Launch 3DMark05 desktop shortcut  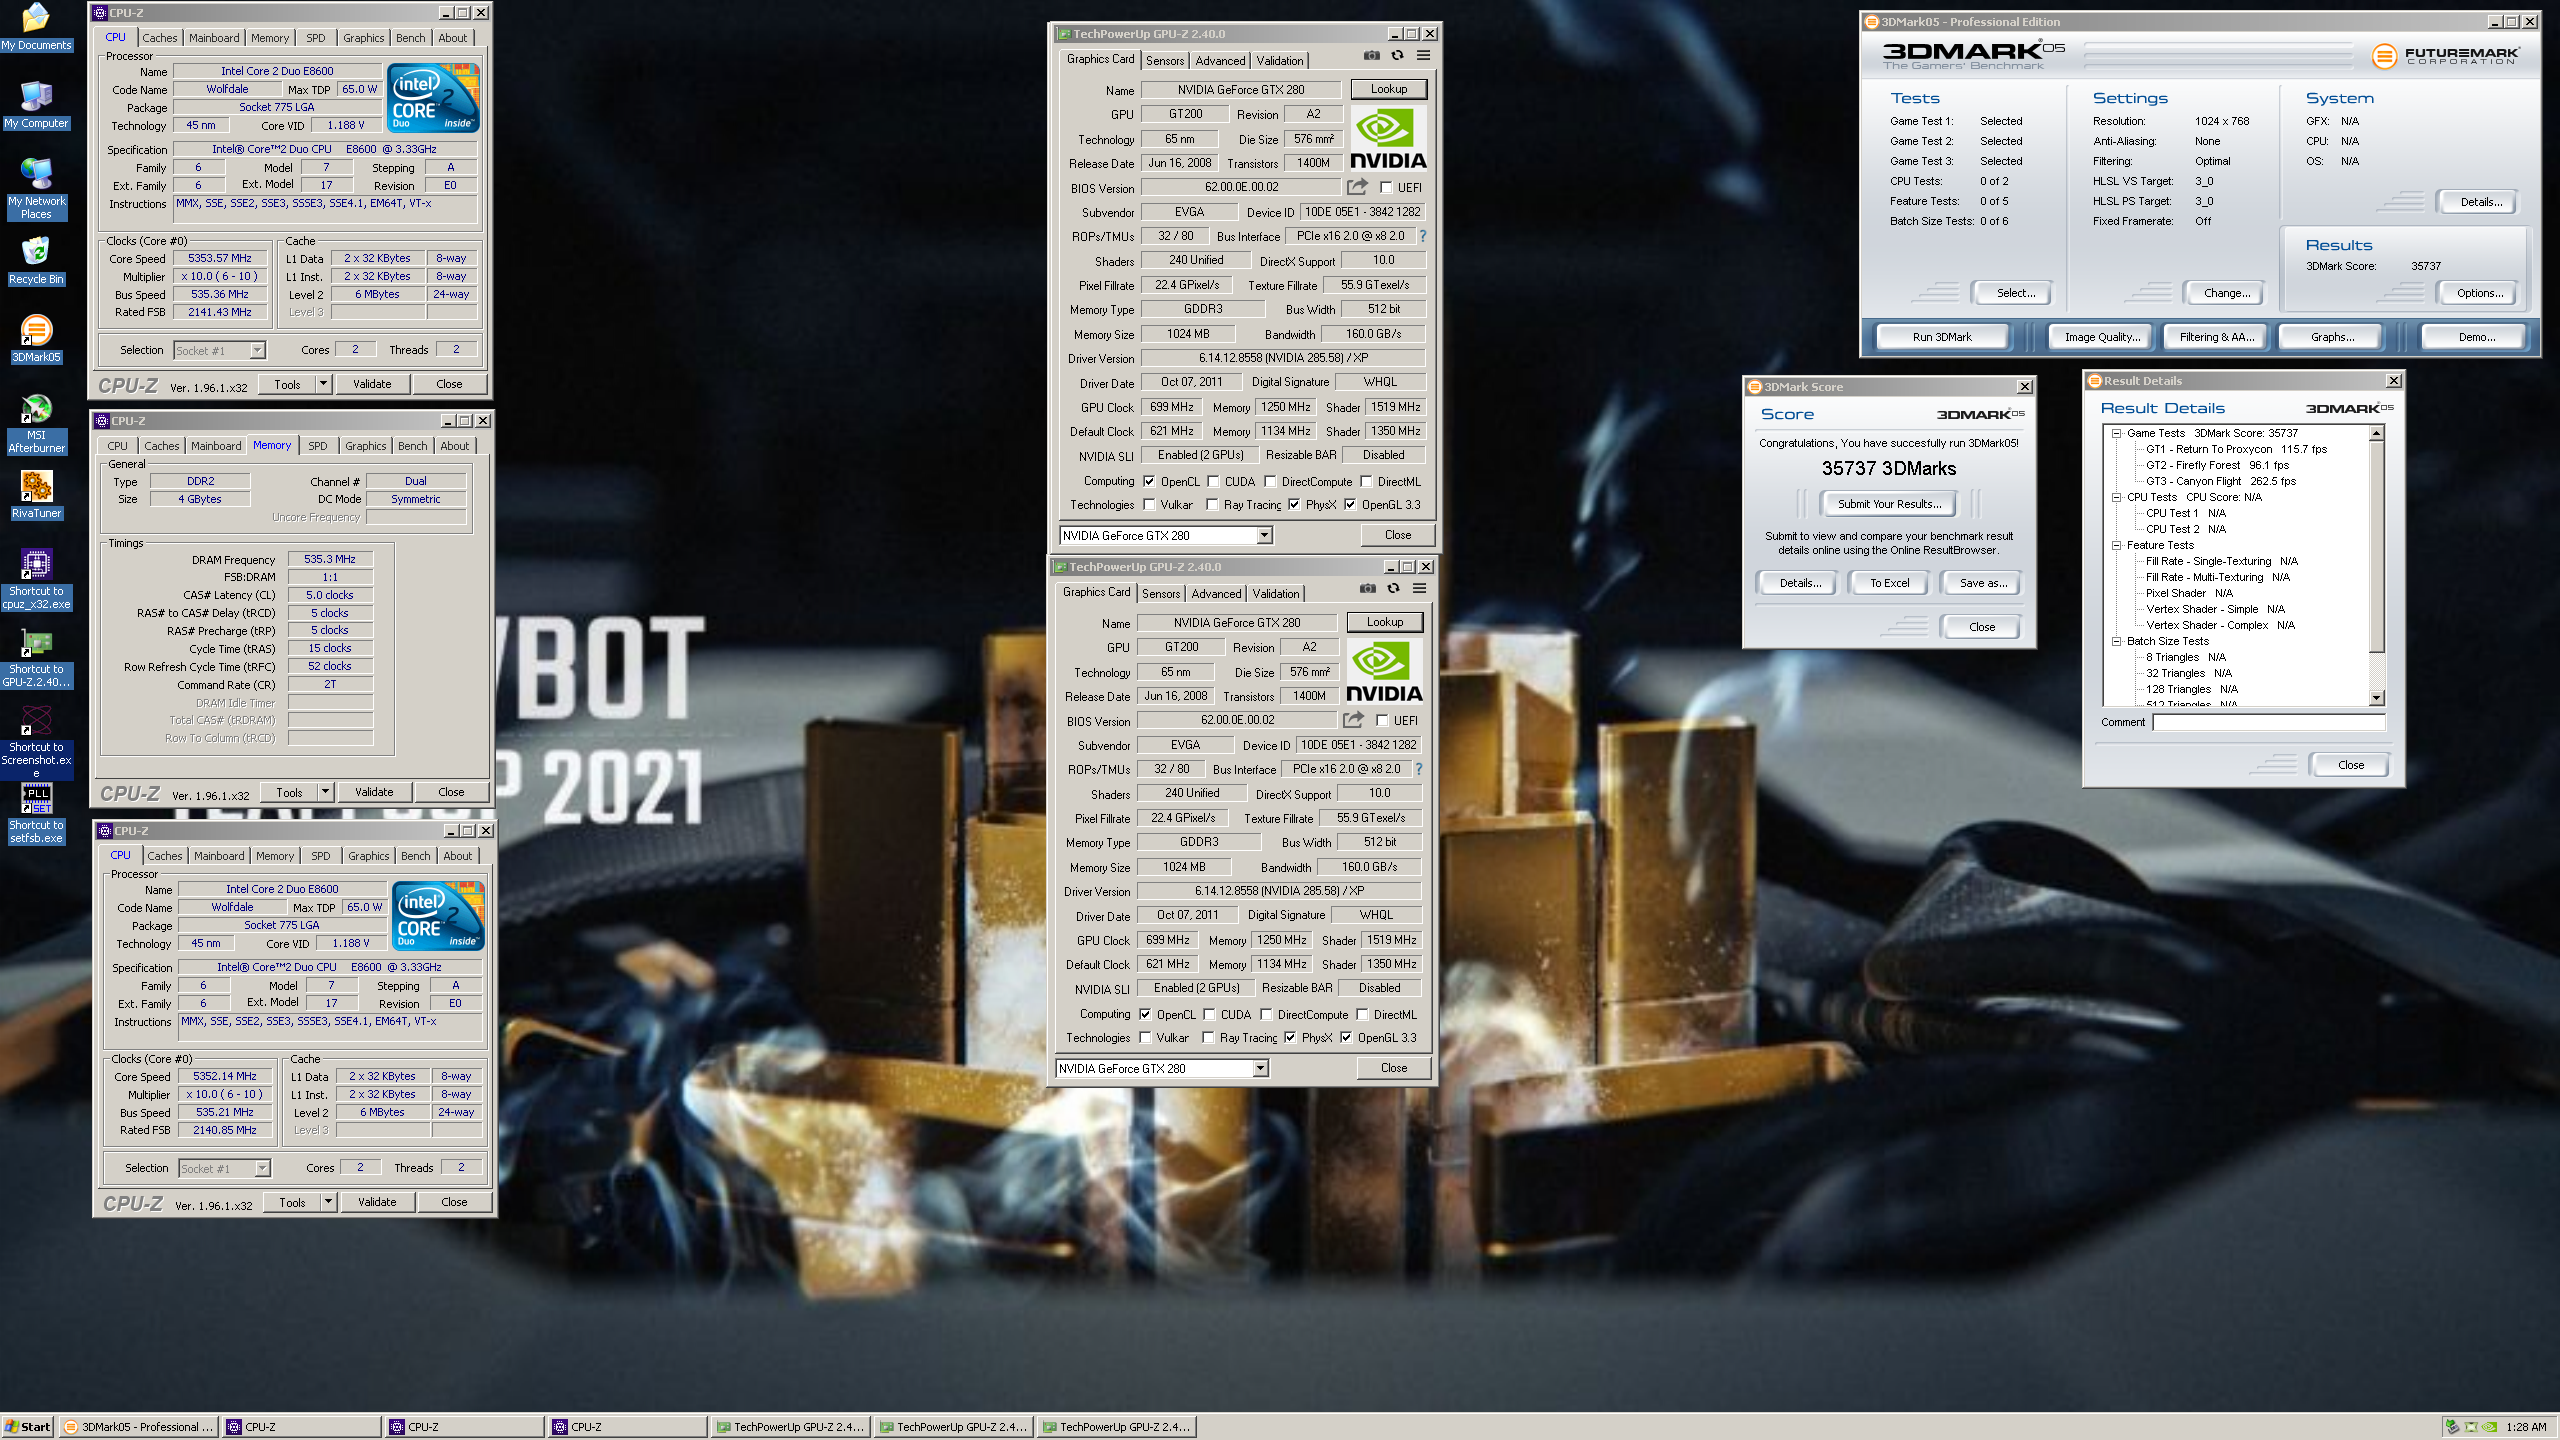coord(36,338)
